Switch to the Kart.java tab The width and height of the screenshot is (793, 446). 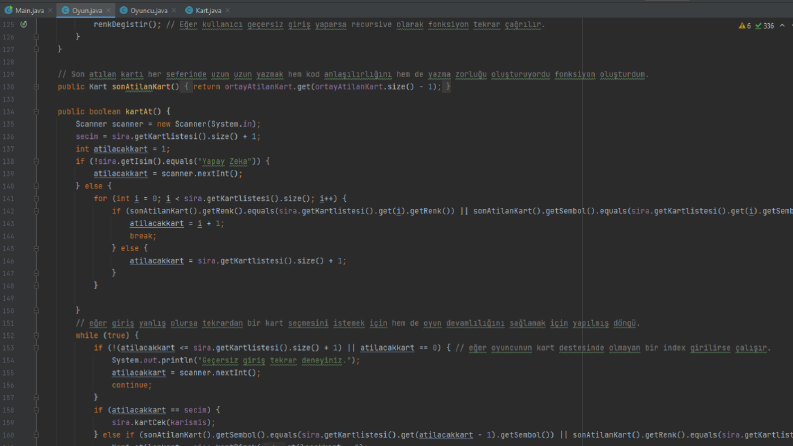tap(208, 10)
